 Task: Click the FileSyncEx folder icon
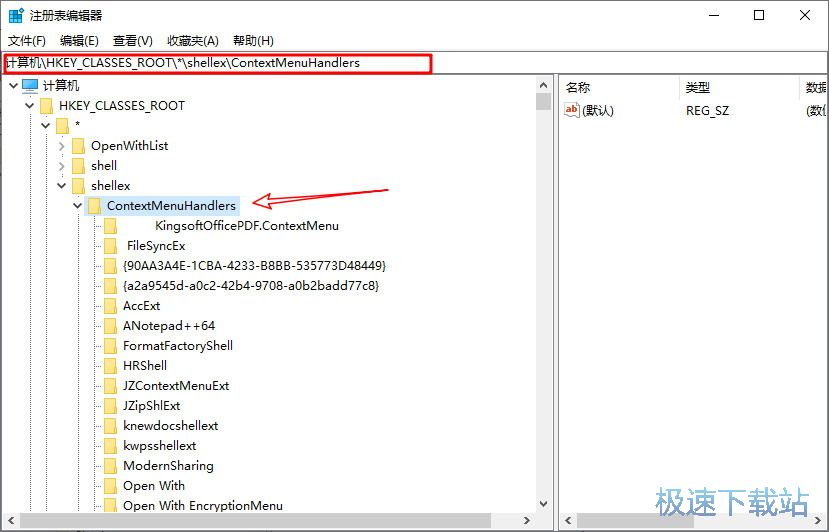click(110, 246)
